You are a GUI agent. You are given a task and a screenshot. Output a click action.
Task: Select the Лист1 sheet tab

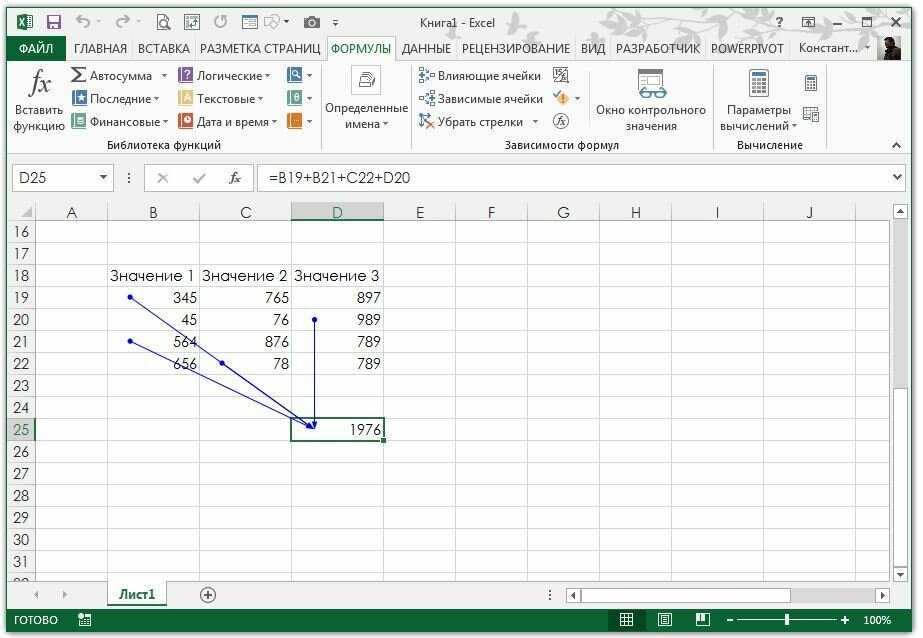tap(137, 594)
